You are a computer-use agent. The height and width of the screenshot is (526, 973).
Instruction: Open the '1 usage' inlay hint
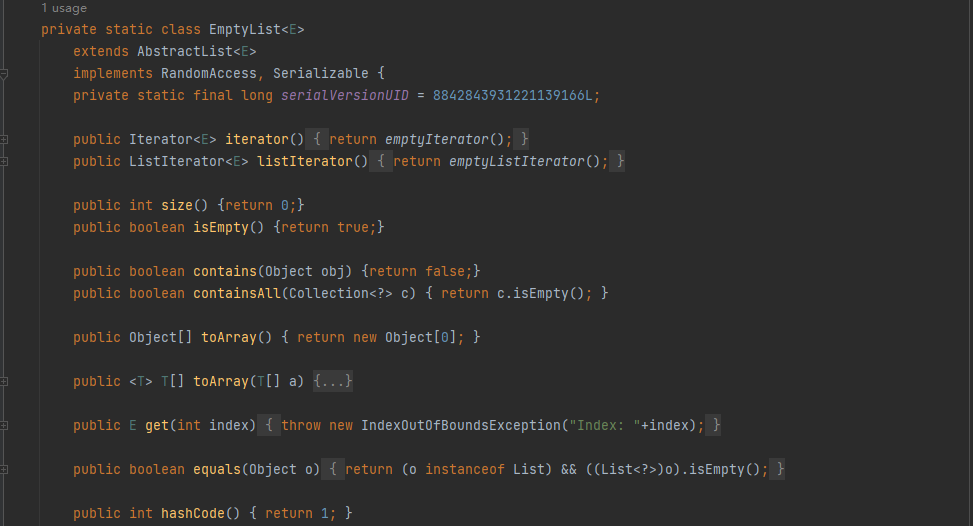[x=64, y=8]
